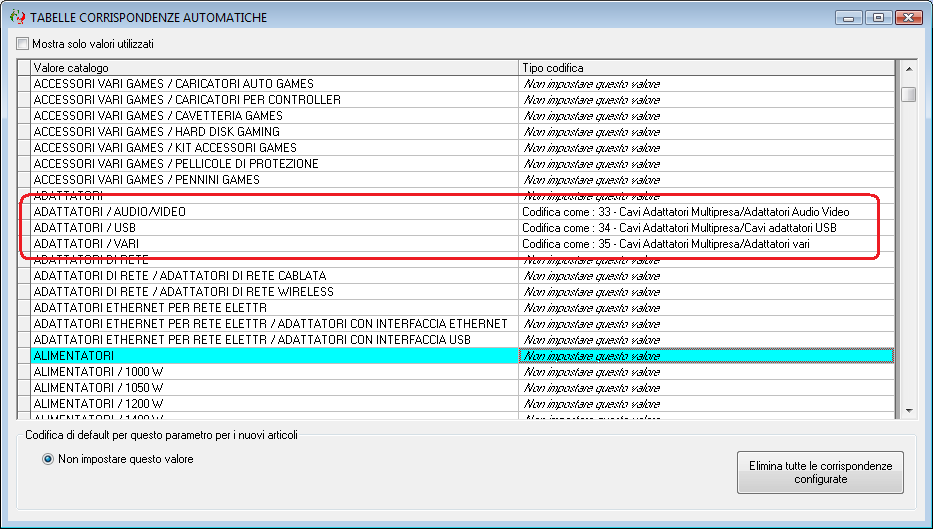Click Tipo codifica cell for ALIMENTATORI / 1000 W
Viewport: 933px width, 529px height.
[x=706, y=372]
